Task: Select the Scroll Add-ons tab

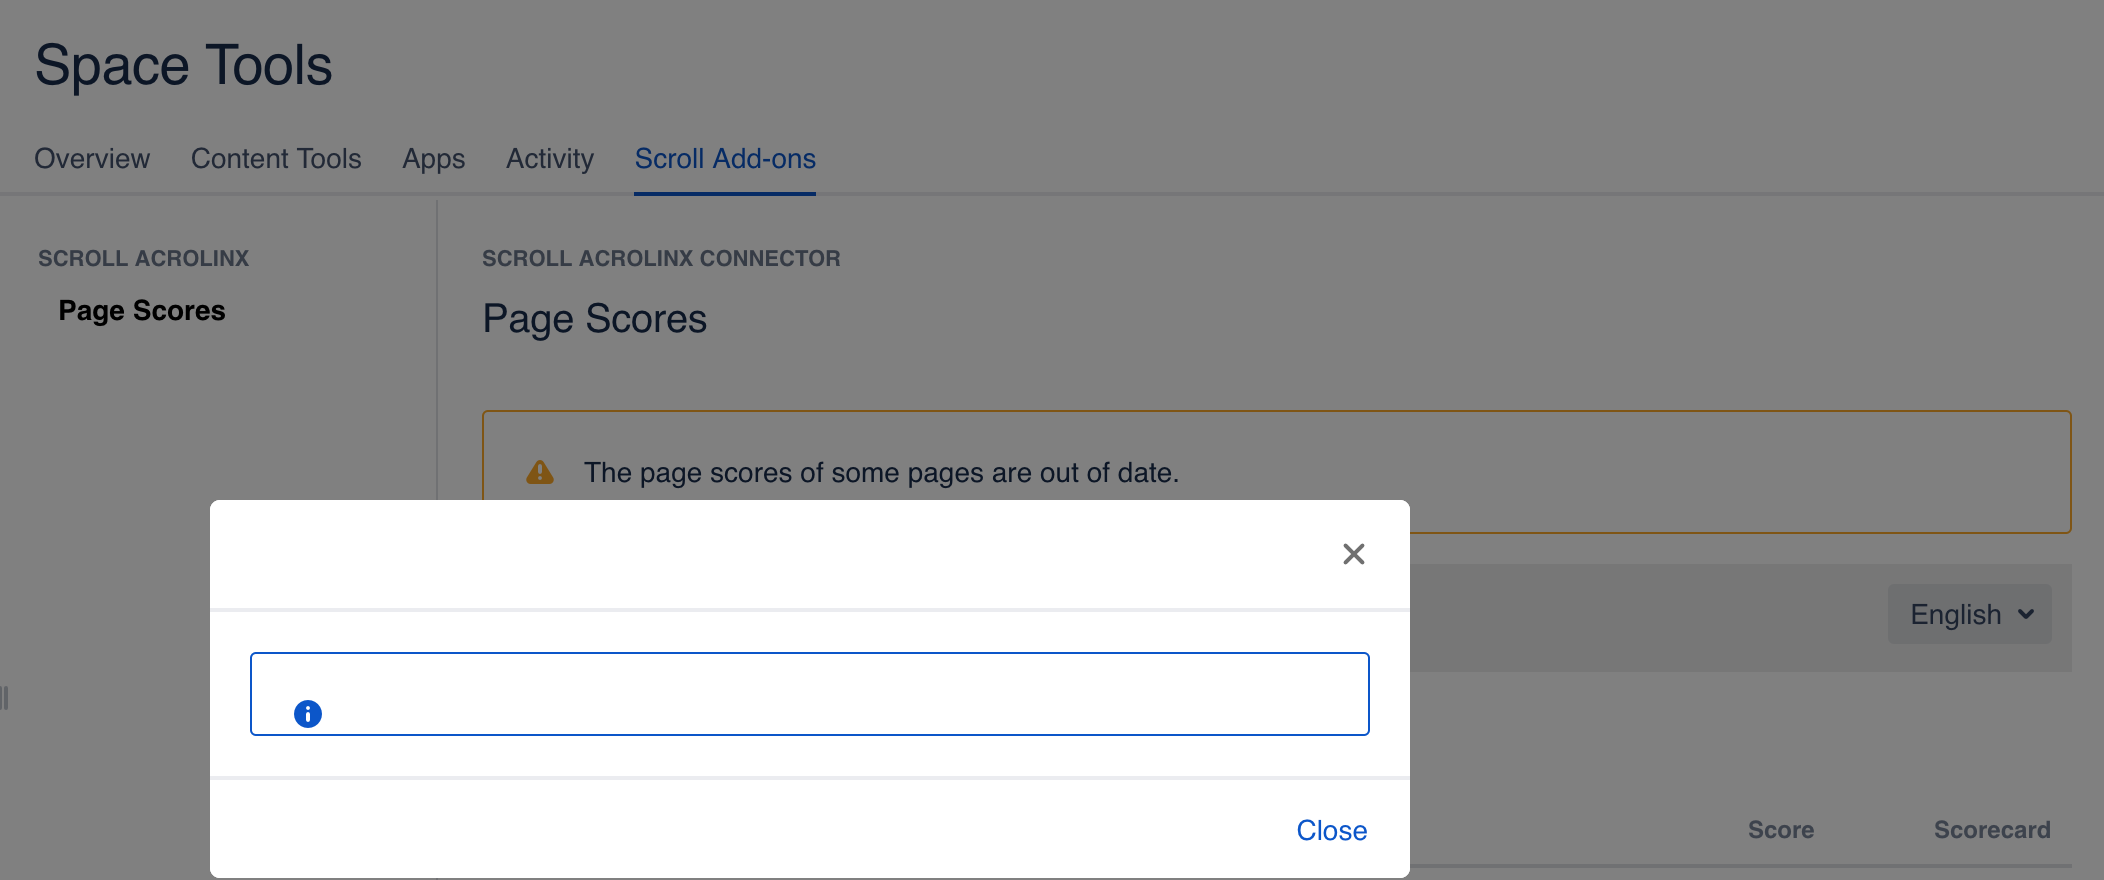Action: pos(725,159)
